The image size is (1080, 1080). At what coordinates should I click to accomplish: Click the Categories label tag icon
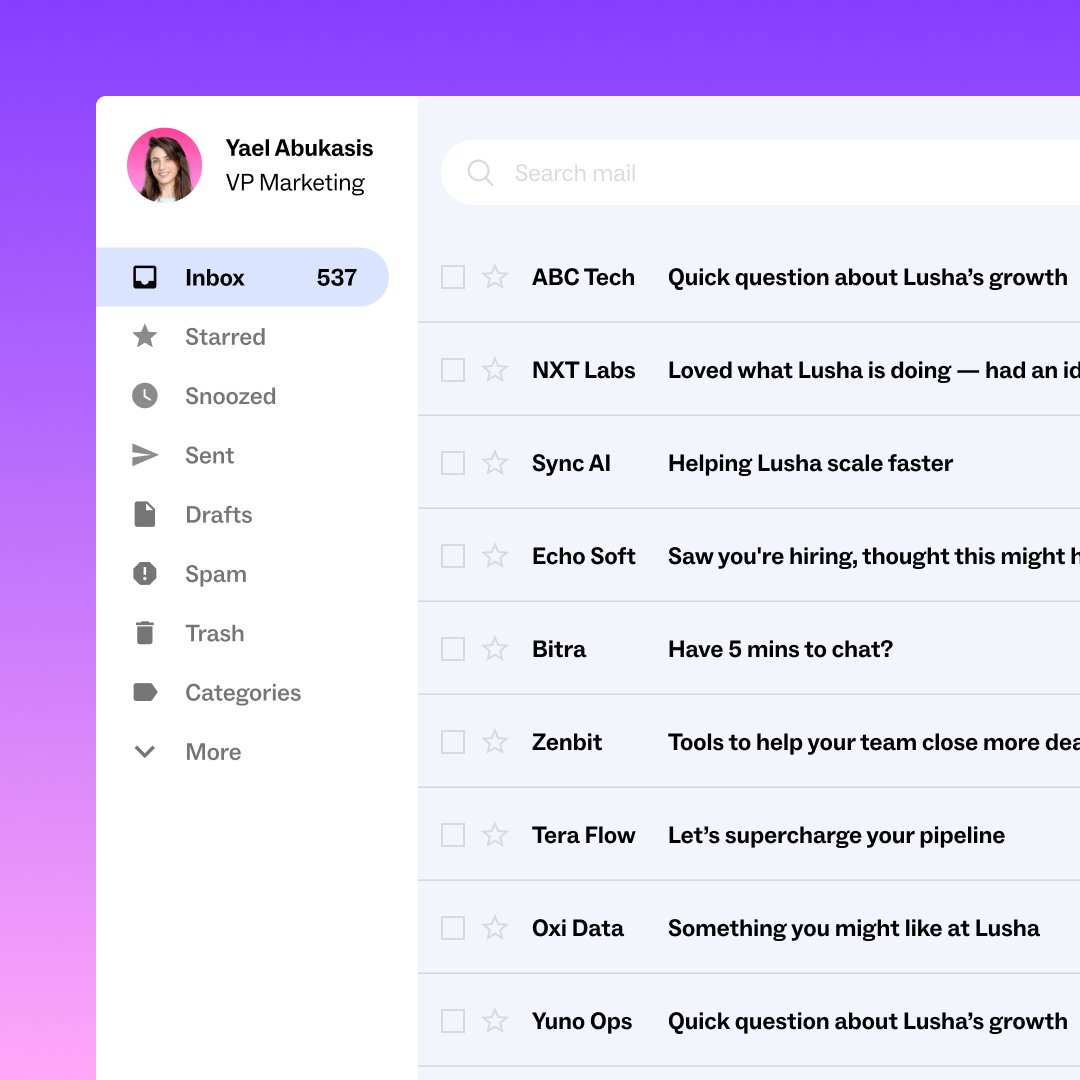click(x=145, y=692)
